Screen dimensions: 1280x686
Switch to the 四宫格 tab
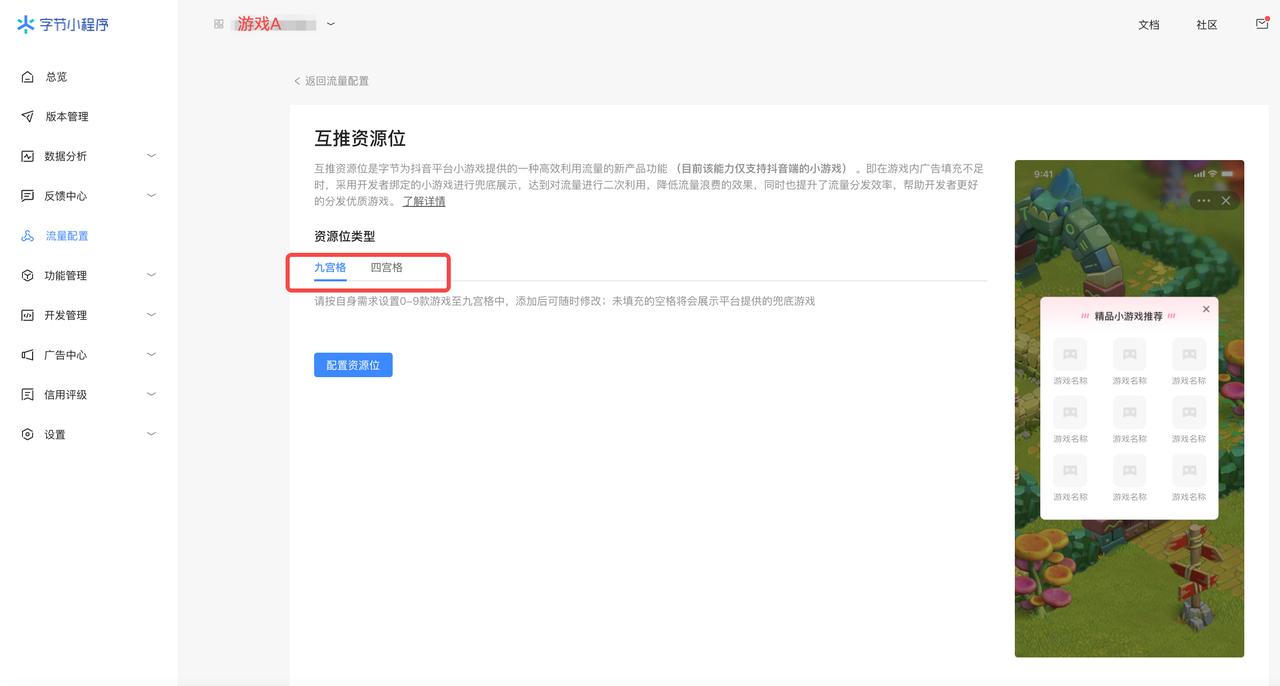[x=386, y=268]
